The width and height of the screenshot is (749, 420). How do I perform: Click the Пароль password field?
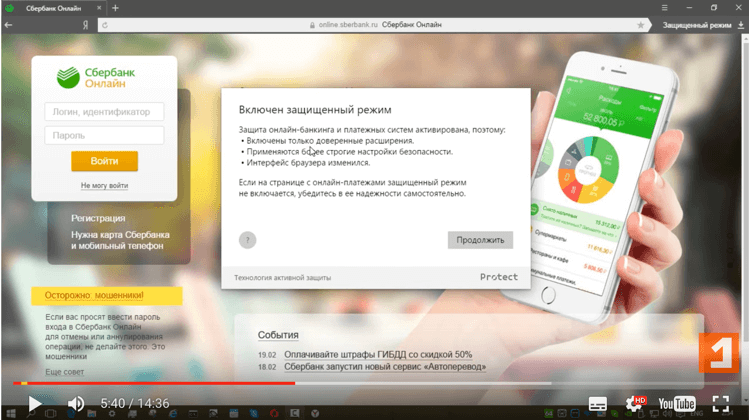pos(104,135)
